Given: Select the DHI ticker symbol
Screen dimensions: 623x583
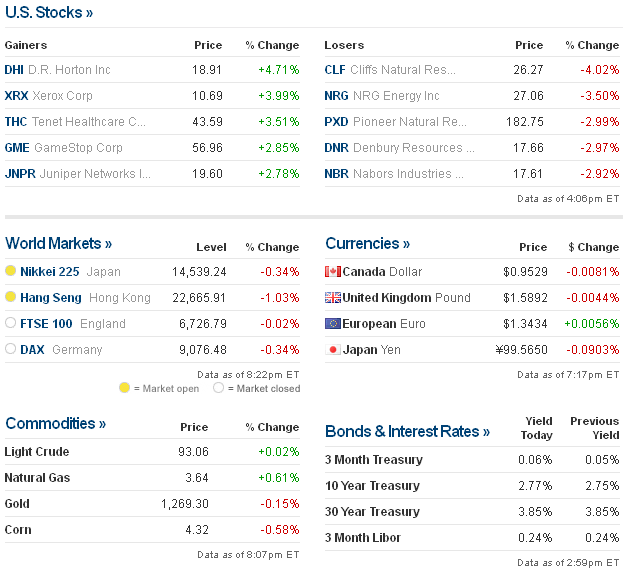Looking at the screenshot, I should [x=14, y=70].
